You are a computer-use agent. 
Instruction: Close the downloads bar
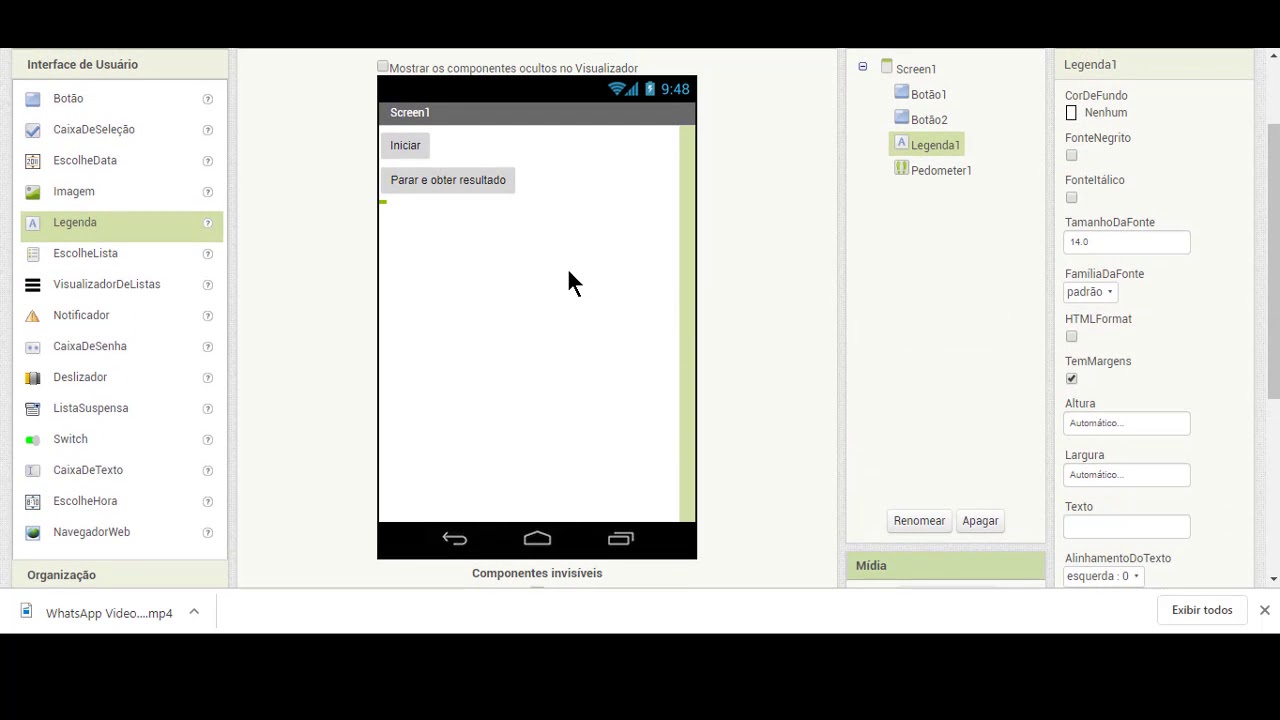1264,610
